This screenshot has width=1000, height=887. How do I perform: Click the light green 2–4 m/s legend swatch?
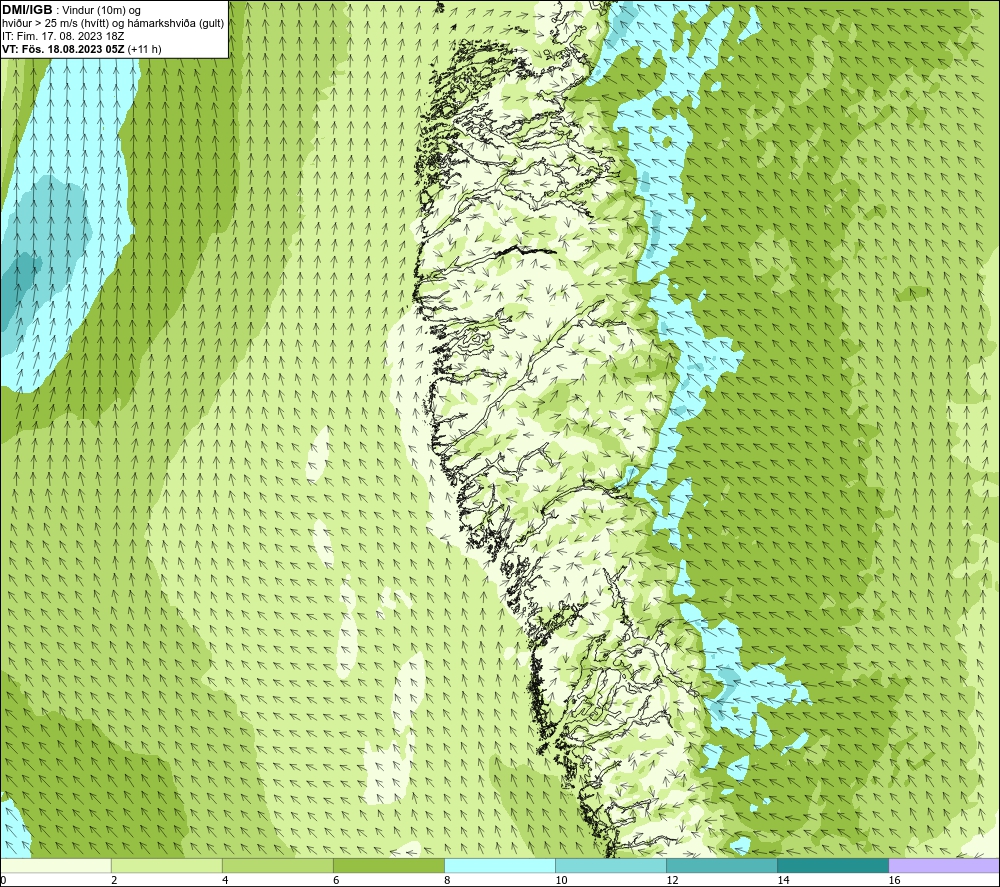click(x=167, y=865)
